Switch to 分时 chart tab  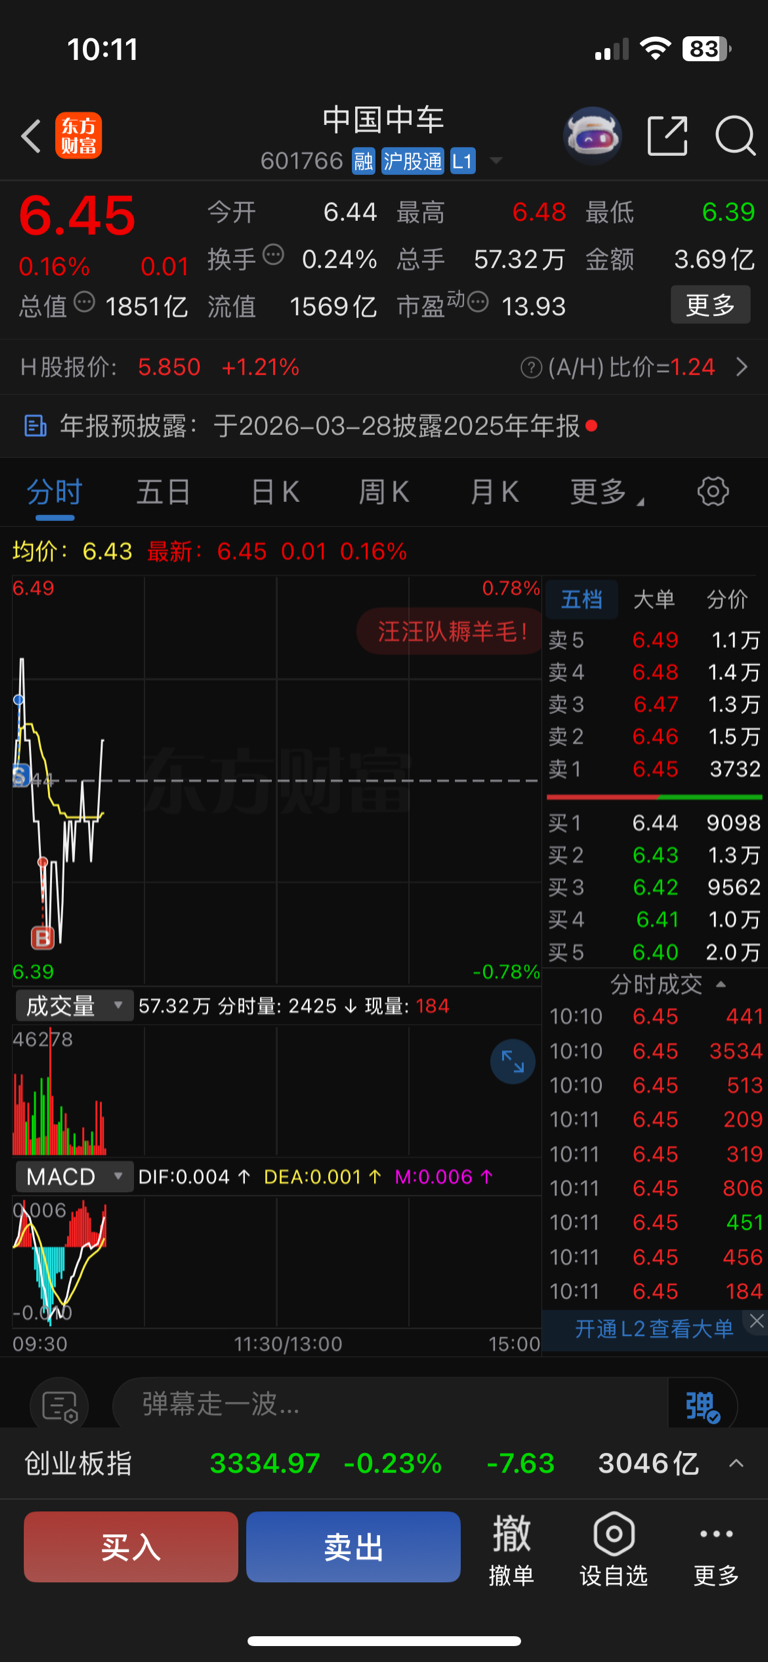pos(54,492)
